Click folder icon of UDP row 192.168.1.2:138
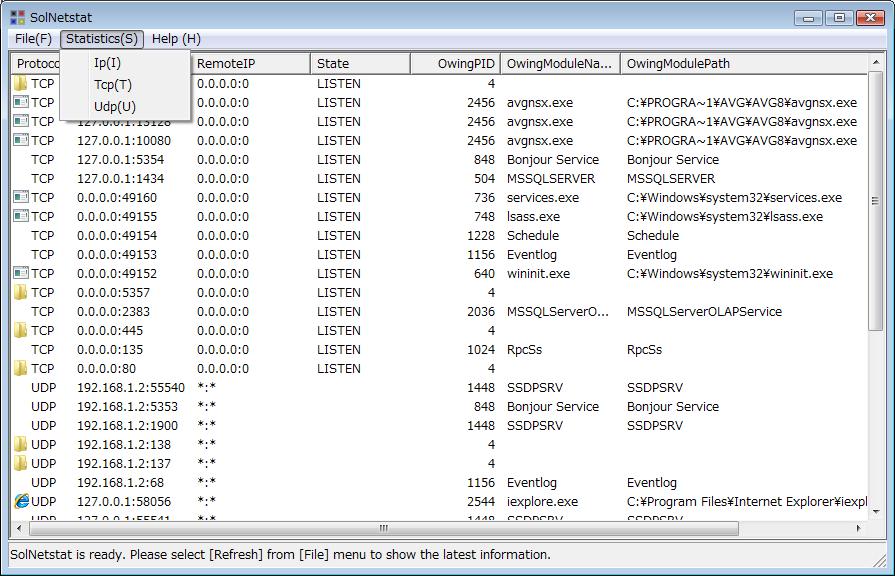 (x=21, y=444)
